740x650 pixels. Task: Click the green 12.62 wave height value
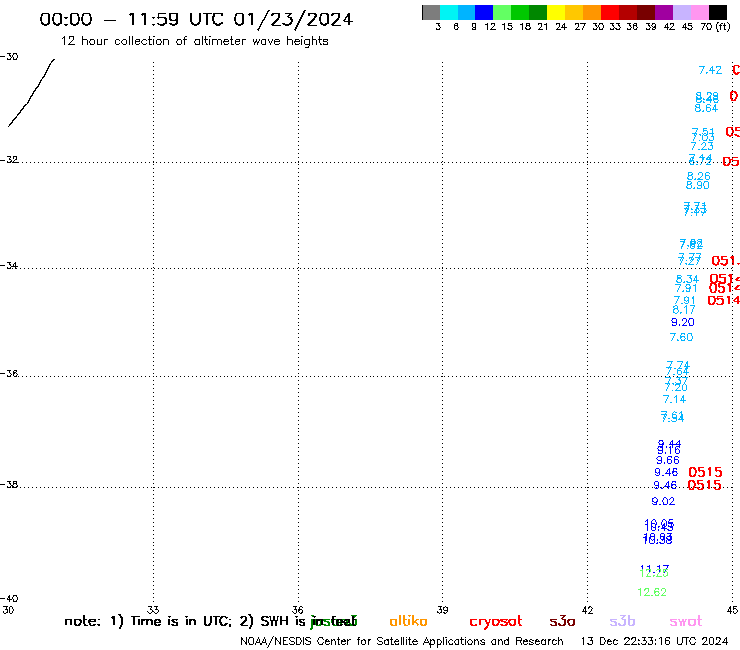point(652,592)
